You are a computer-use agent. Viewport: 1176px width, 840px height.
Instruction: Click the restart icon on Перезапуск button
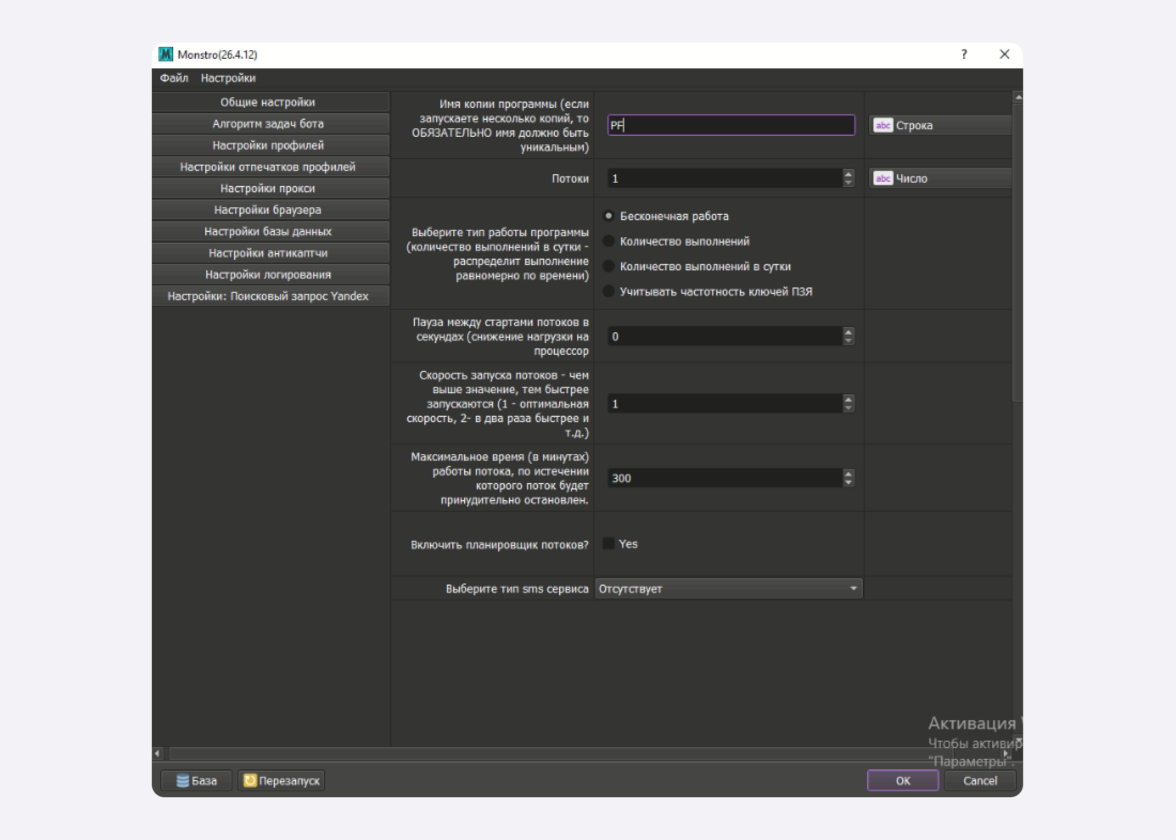250,781
